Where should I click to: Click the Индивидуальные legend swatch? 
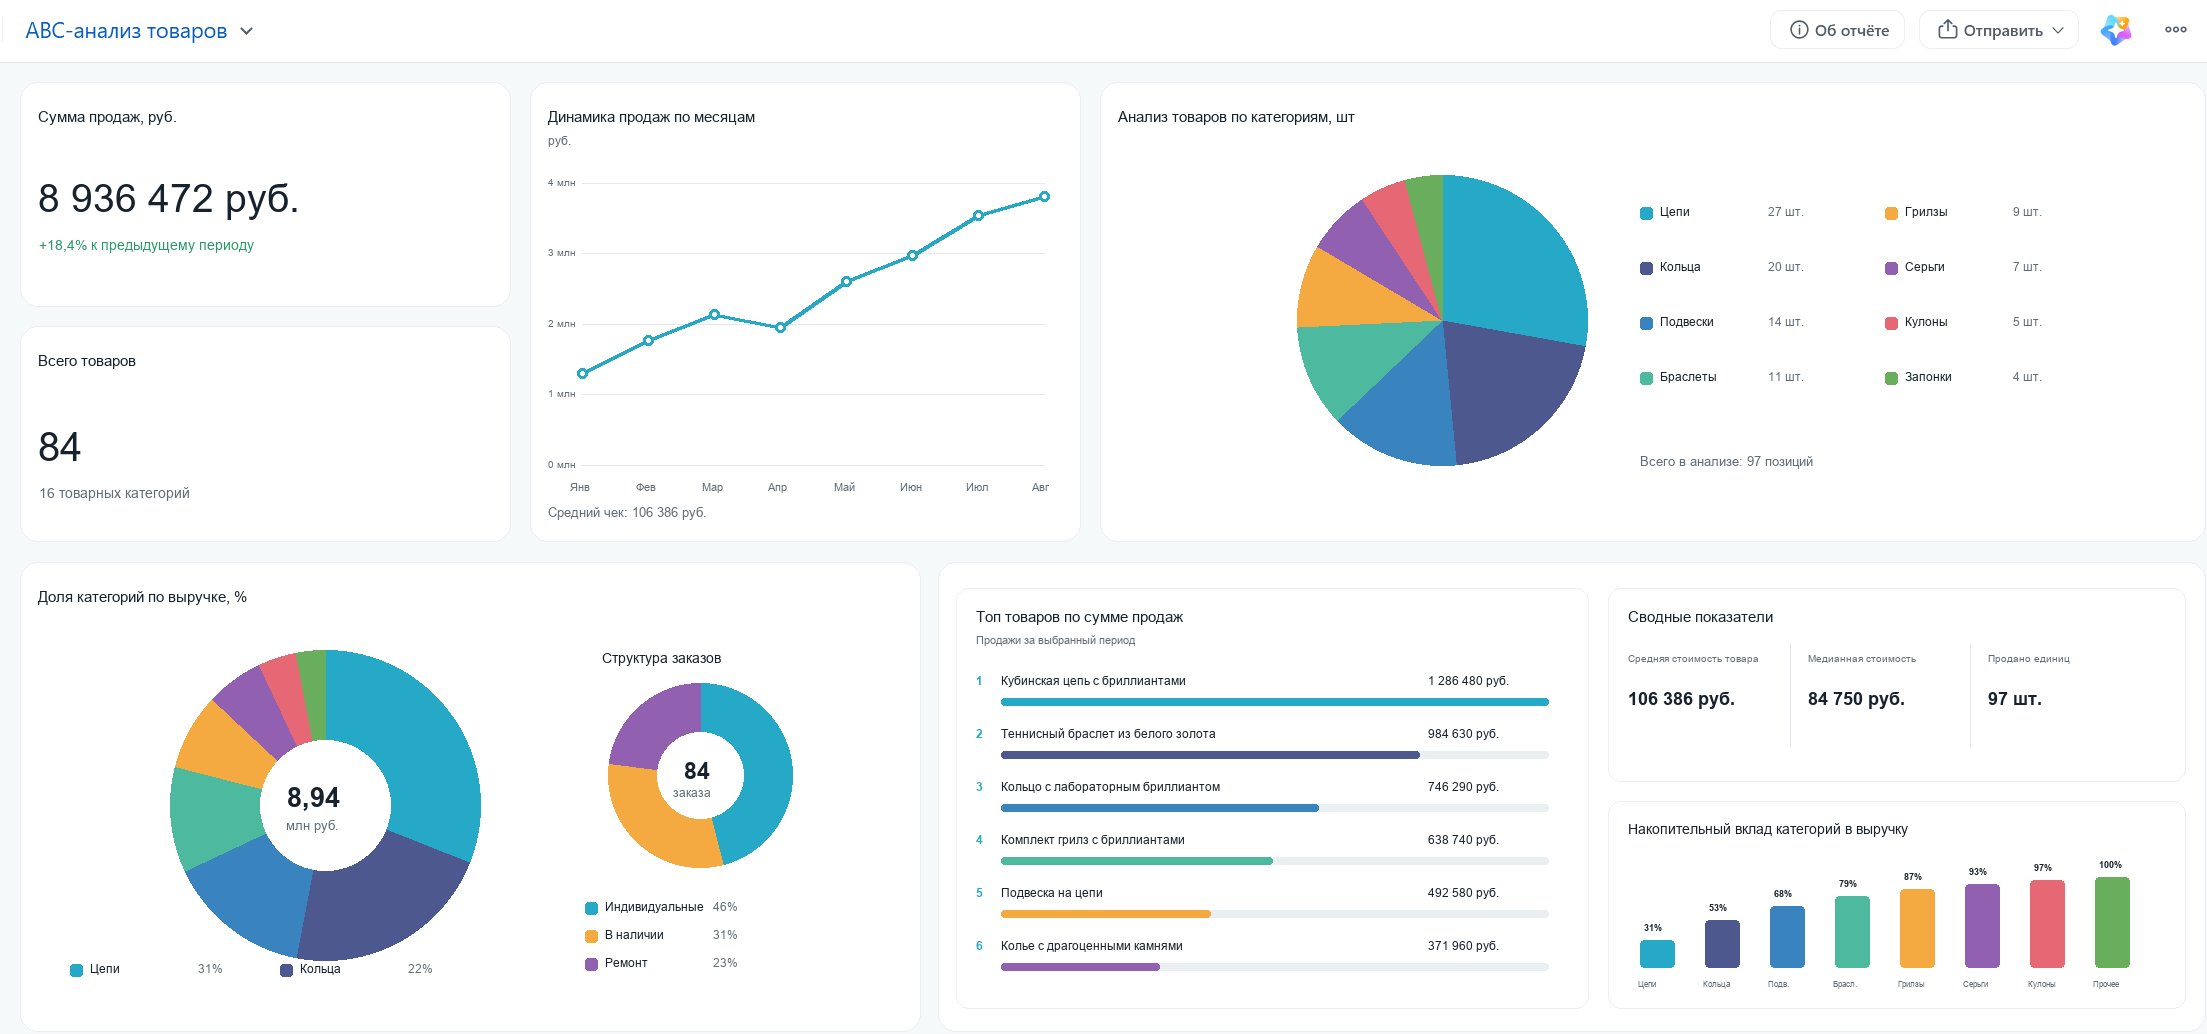pyautogui.click(x=591, y=908)
